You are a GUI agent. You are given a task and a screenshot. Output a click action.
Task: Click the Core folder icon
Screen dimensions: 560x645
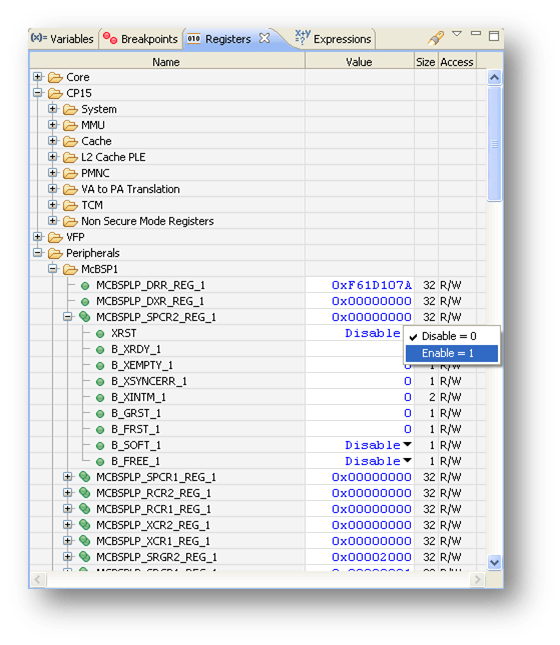[x=55, y=77]
